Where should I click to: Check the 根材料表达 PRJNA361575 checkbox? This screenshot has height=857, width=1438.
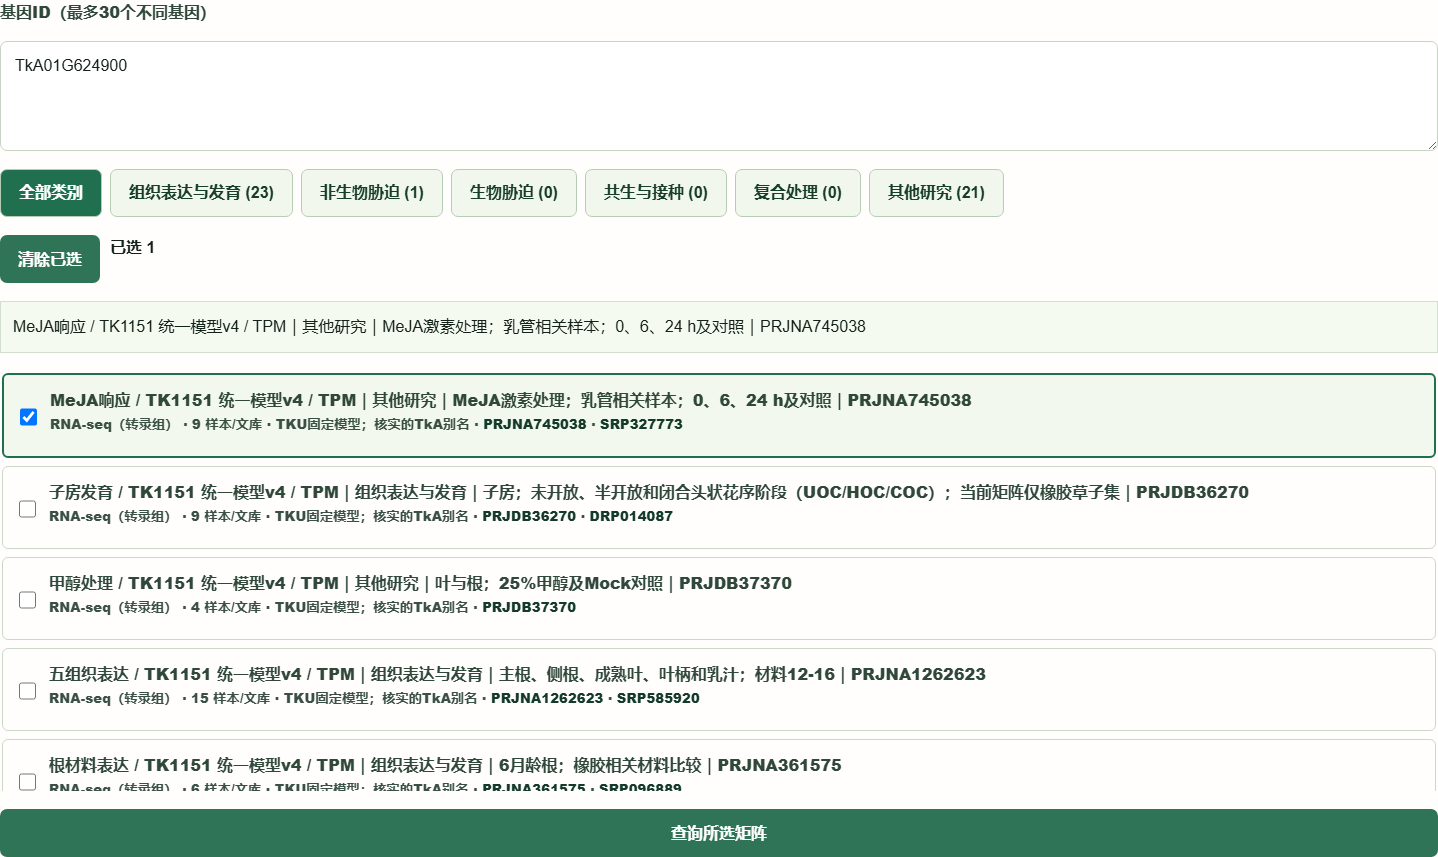tap(28, 781)
